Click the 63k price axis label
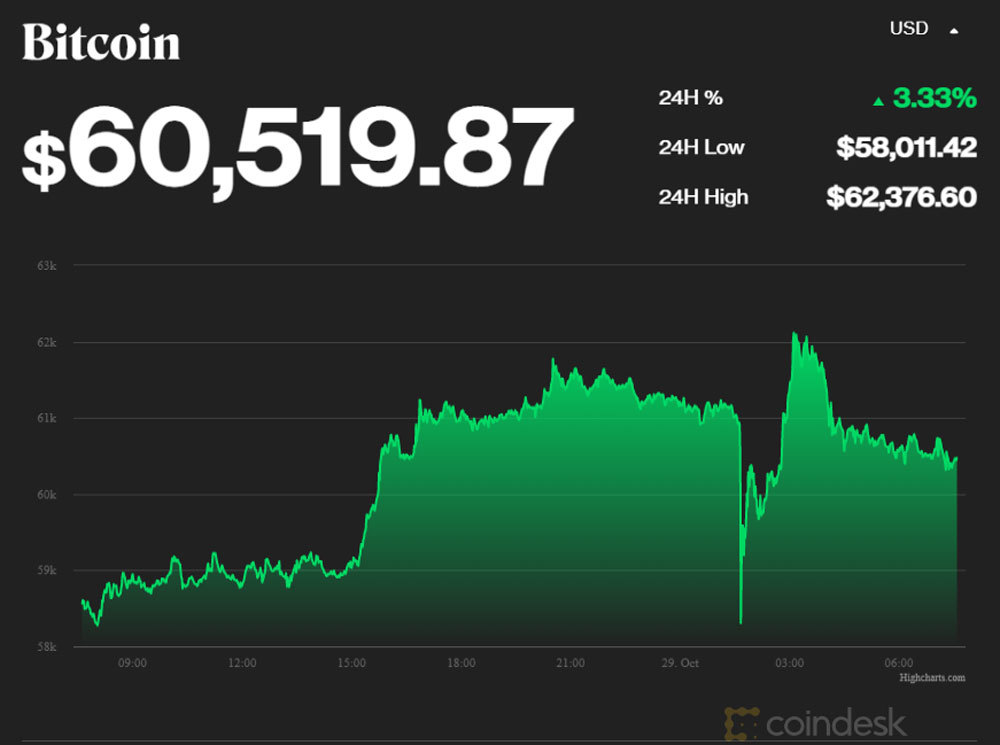 47,266
